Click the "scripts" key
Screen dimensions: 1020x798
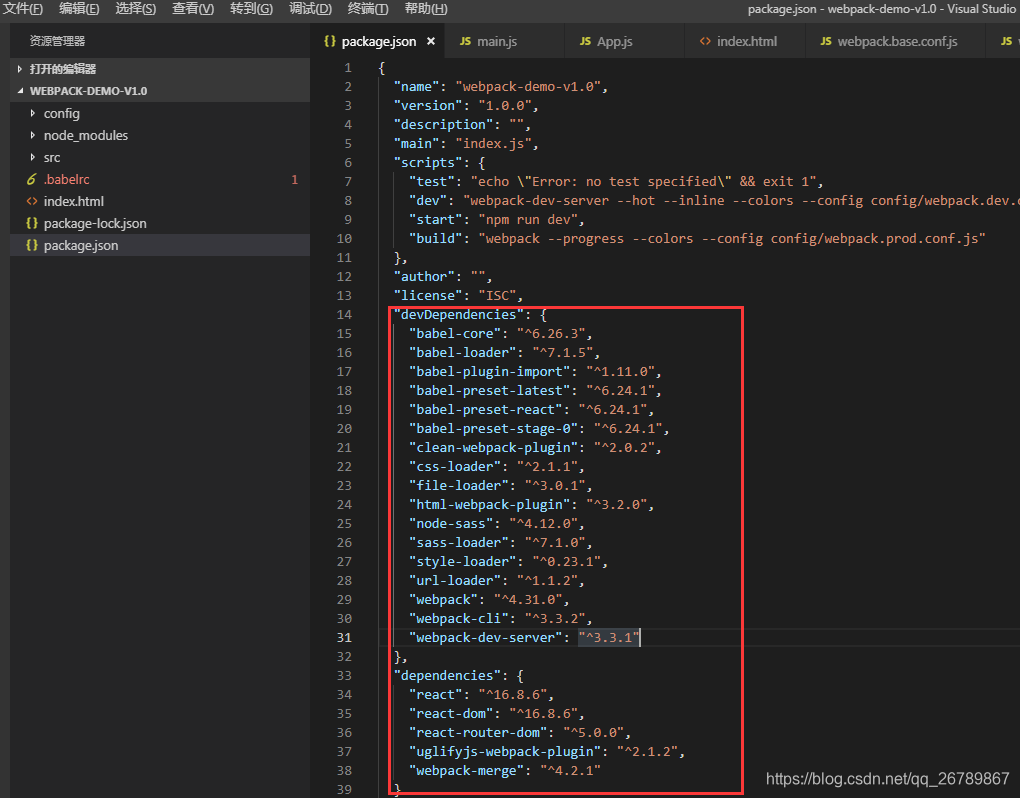(428, 163)
